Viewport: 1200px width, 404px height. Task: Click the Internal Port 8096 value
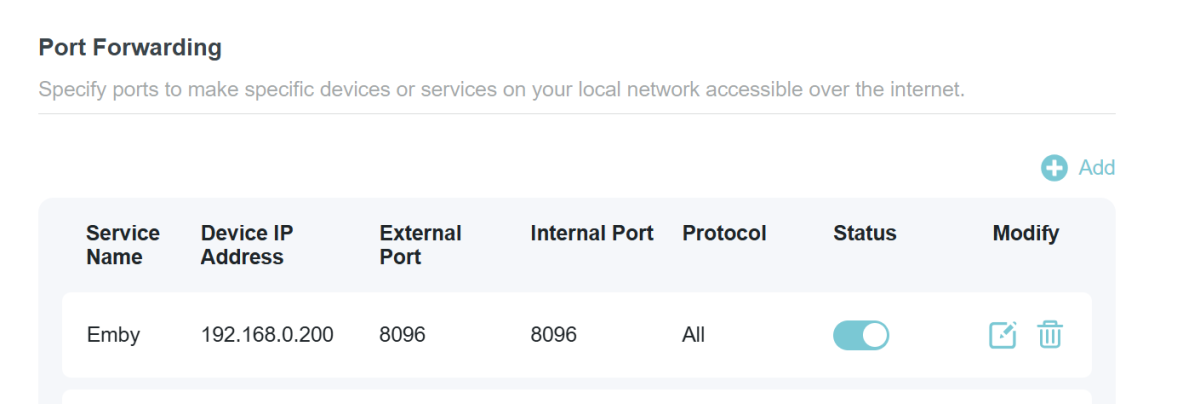[x=553, y=335]
